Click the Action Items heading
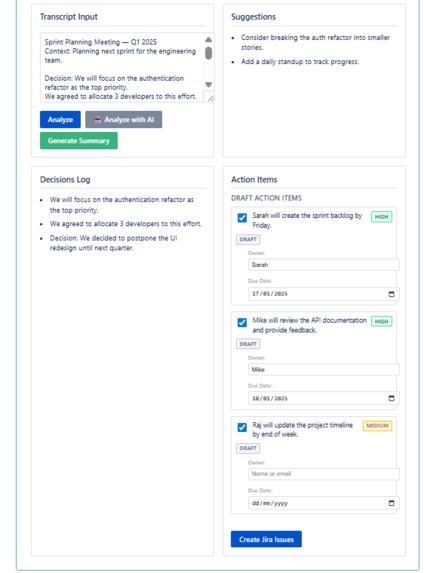The width and height of the screenshot is (424, 573). (254, 180)
